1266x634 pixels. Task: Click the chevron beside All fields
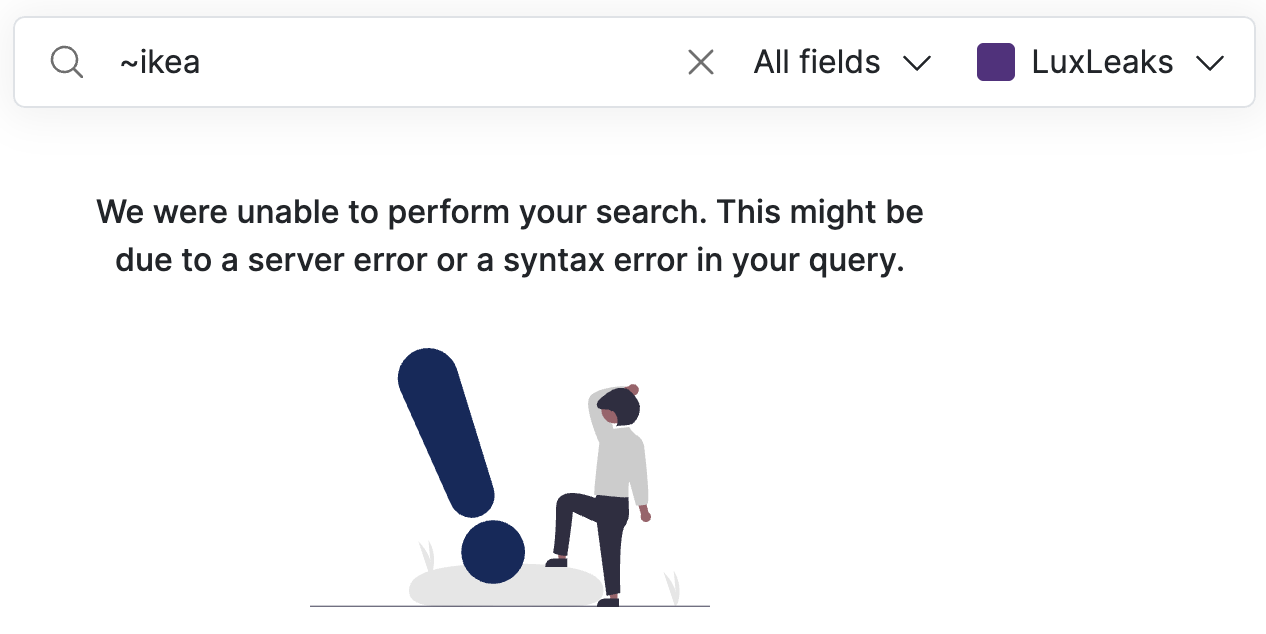pos(917,62)
